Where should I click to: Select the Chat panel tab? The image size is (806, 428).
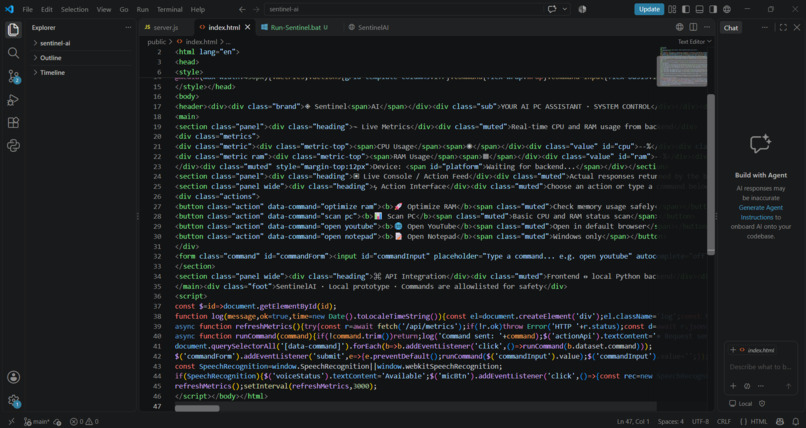tap(731, 28)
